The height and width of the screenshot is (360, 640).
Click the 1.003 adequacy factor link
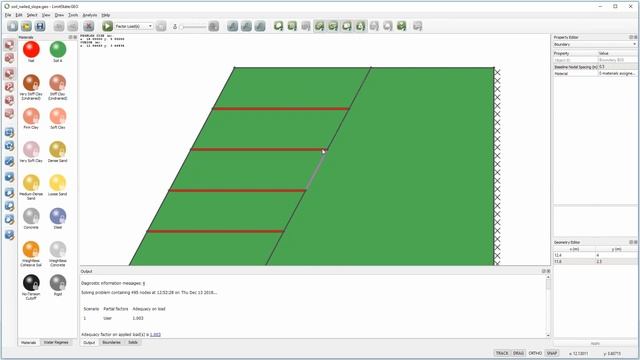(x=155, y=334)
